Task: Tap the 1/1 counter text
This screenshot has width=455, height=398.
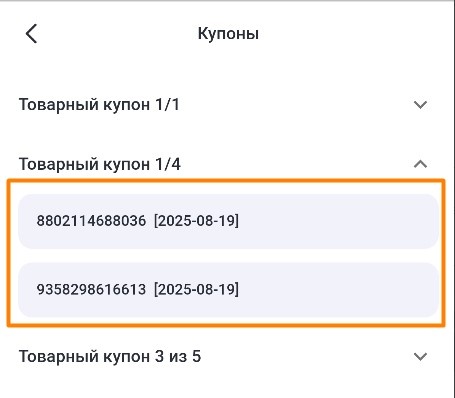Action: 167,105
